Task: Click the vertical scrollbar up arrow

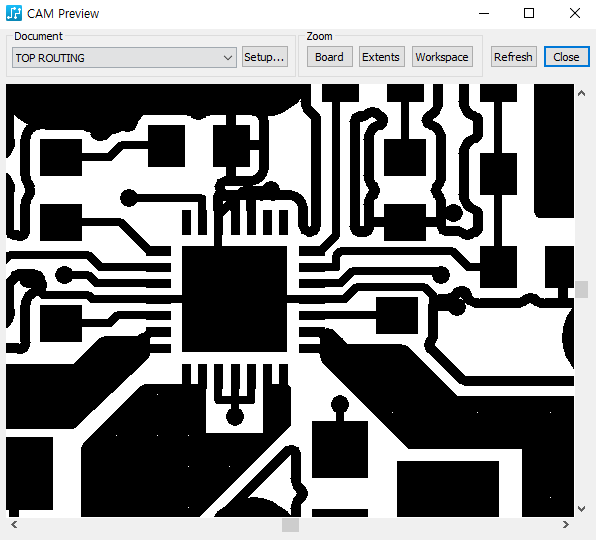Action: pos(581,93)
